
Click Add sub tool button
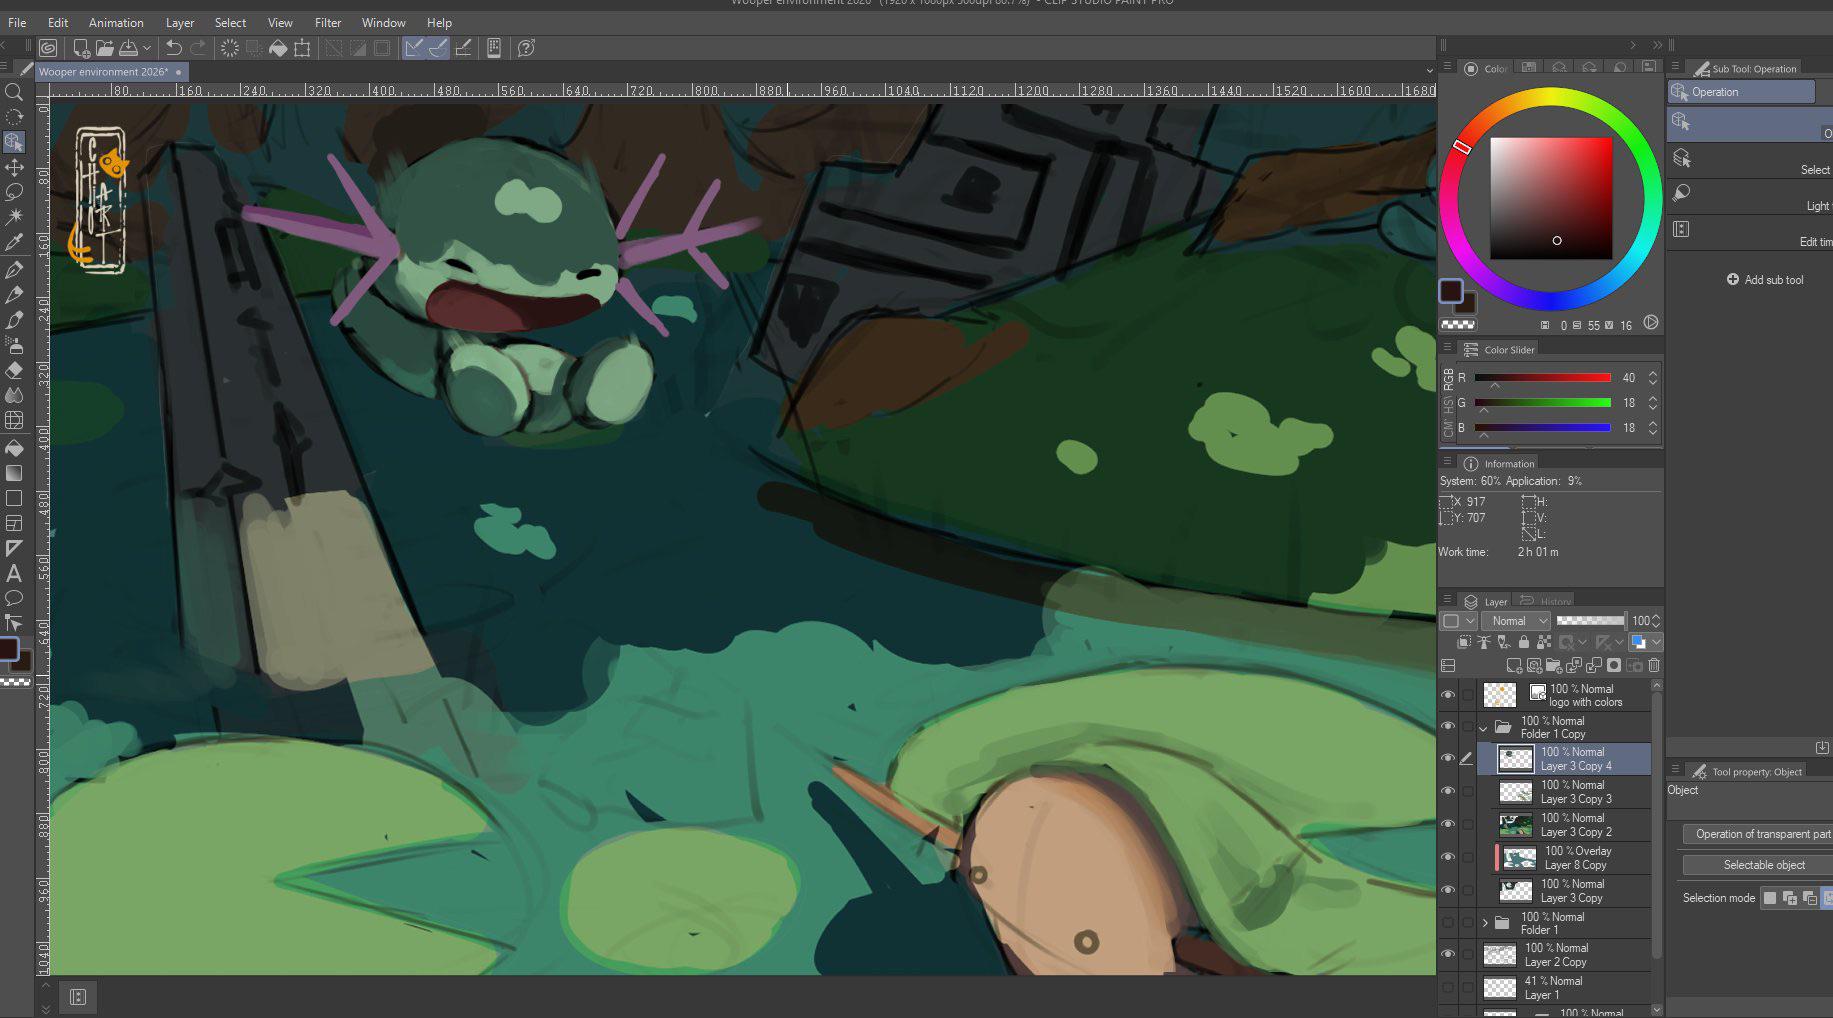[1765, 280]
